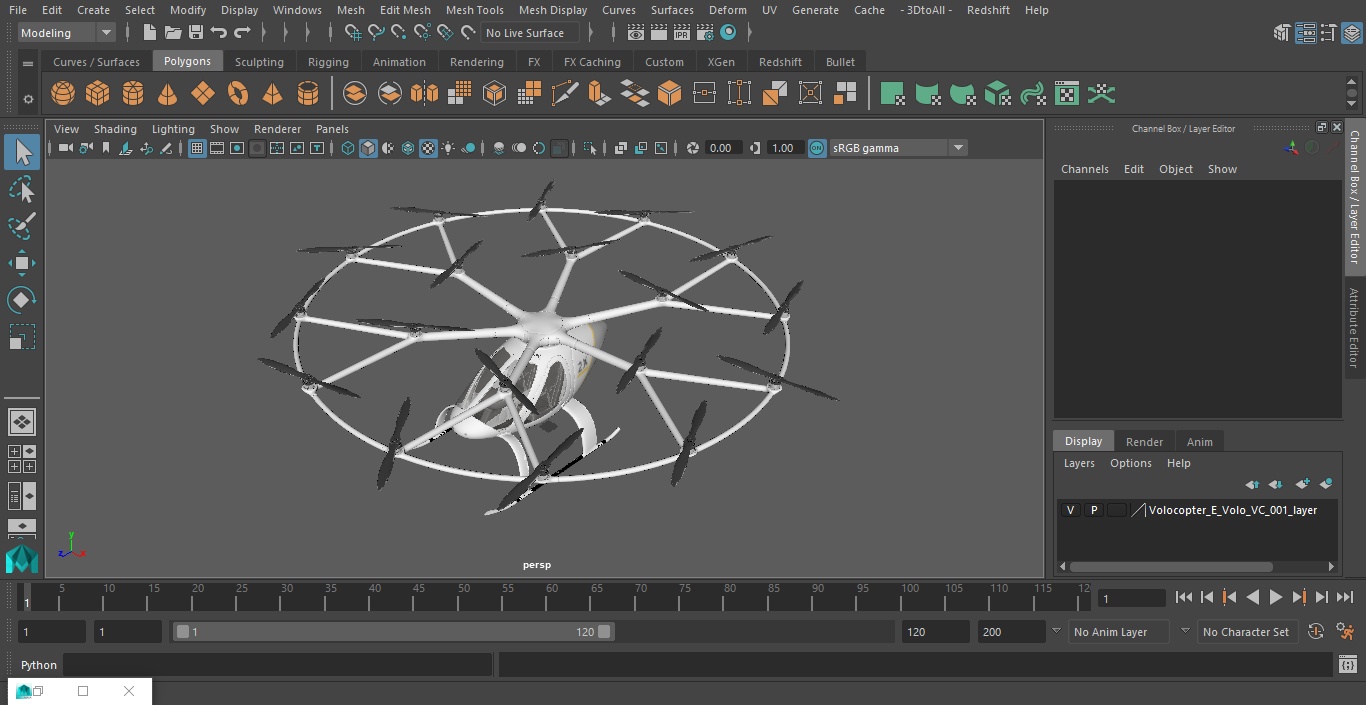Open the Options menu in Layer Editor

(1131, 463)
